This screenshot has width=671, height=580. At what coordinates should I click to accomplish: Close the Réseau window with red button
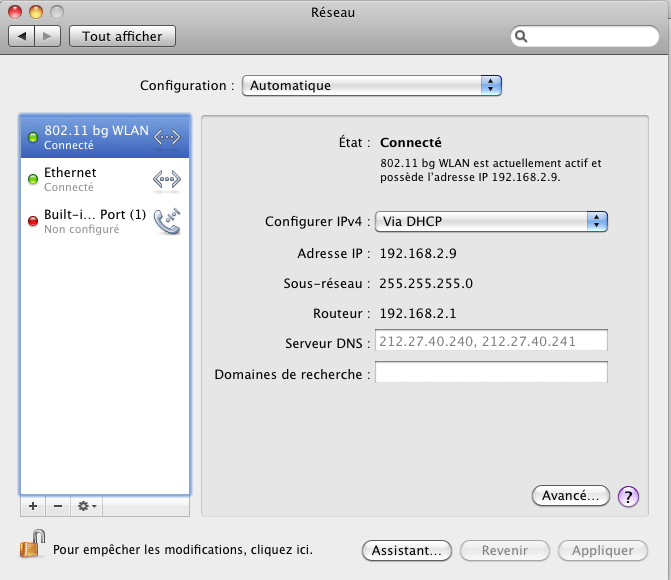(15, 12)
